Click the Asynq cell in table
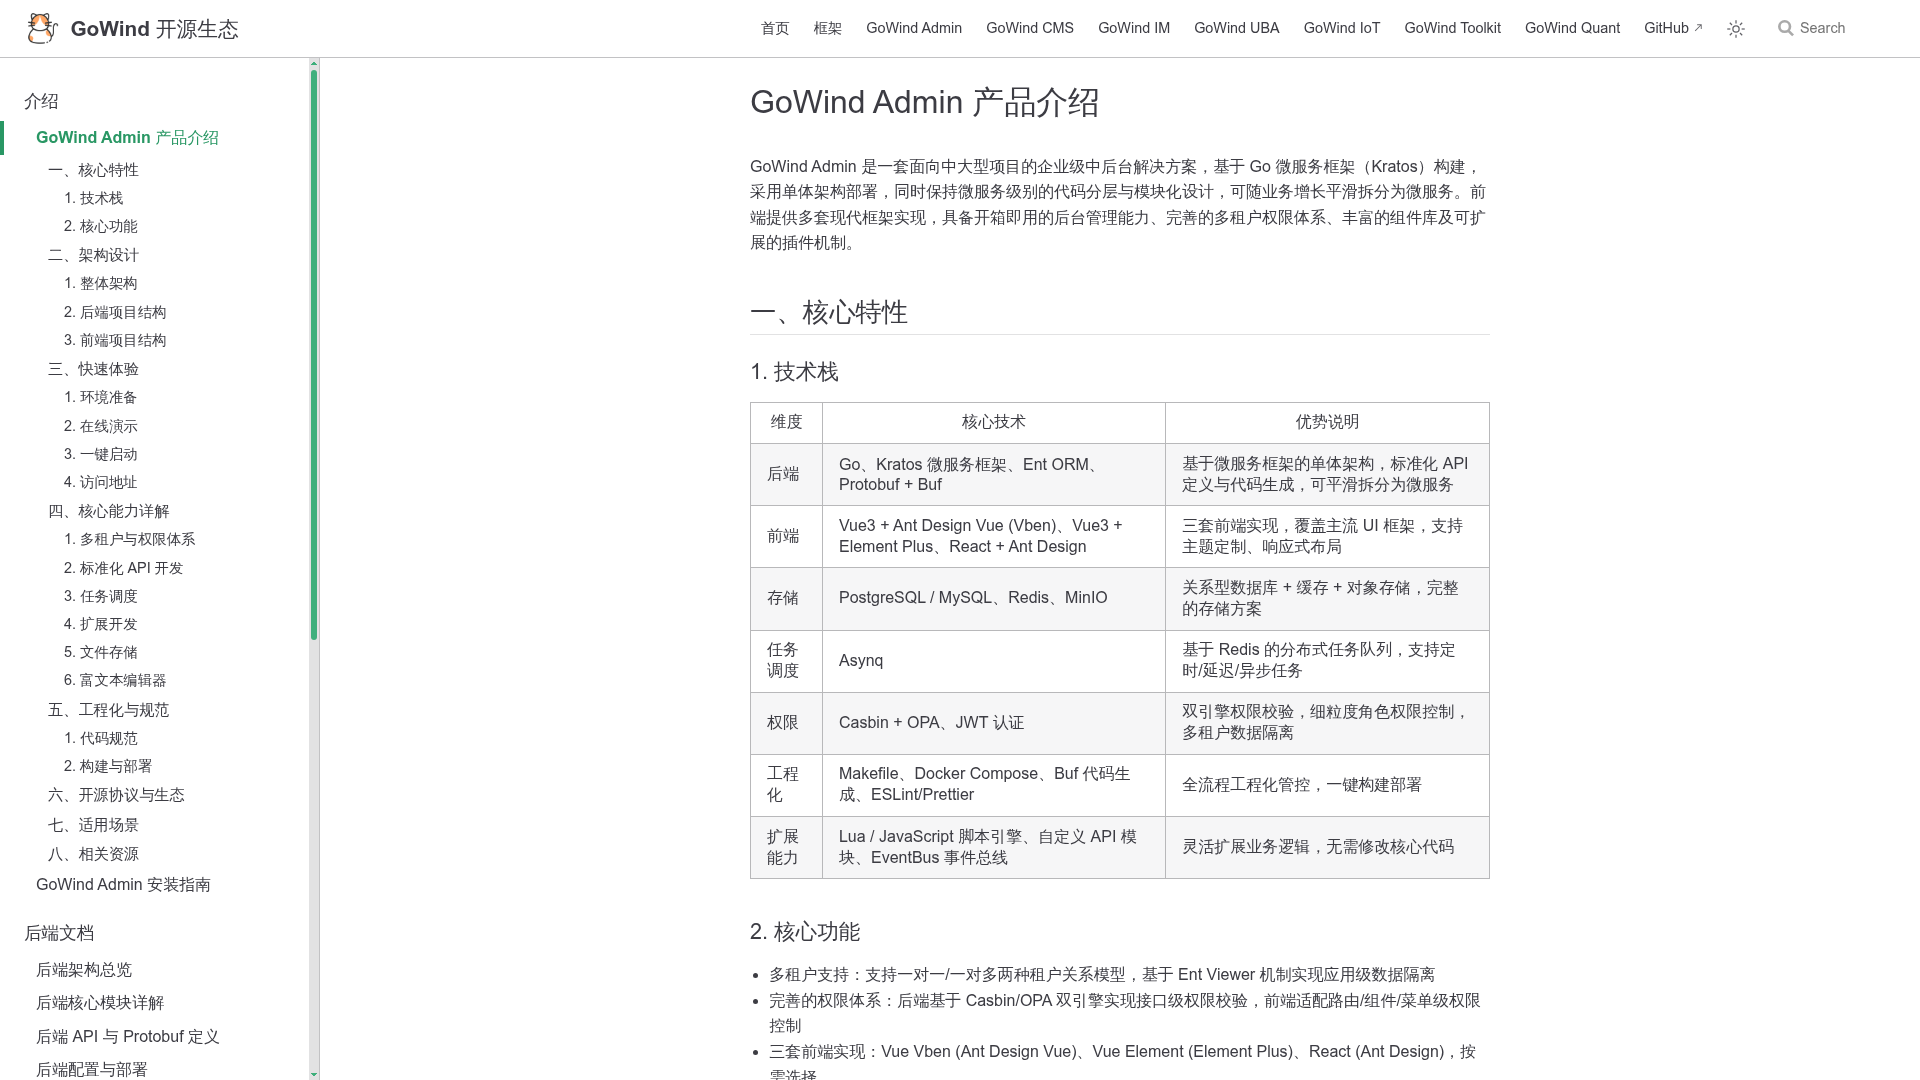 point(993,661)
